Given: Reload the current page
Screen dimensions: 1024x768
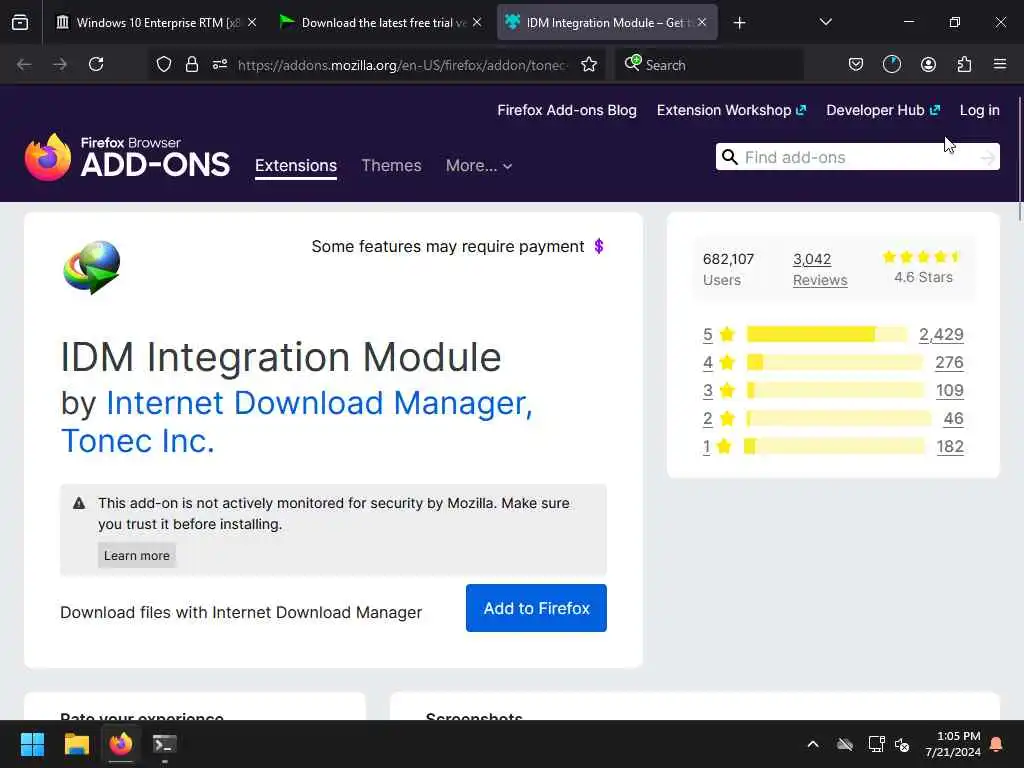Looking at the screenshot, I should click(96, 64).
